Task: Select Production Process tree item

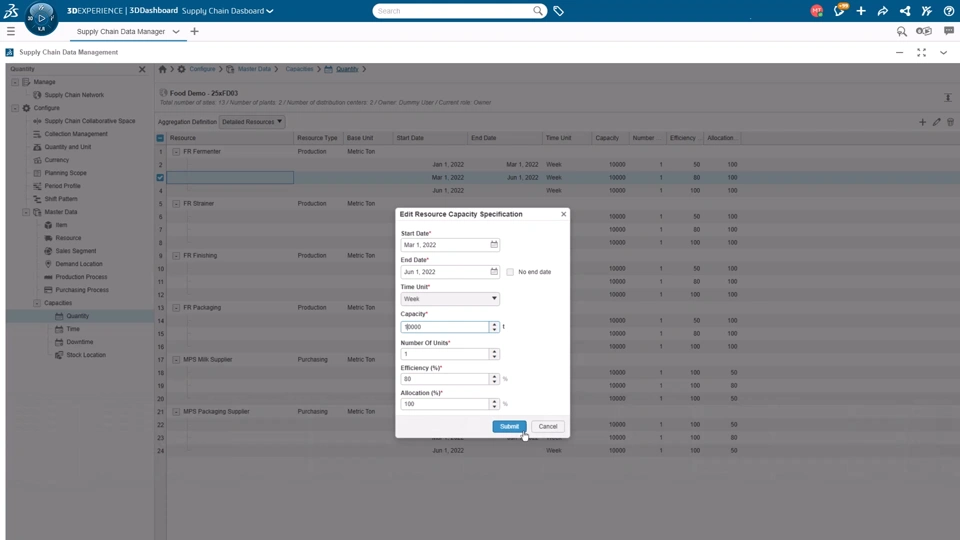Action: click(81, 277)
